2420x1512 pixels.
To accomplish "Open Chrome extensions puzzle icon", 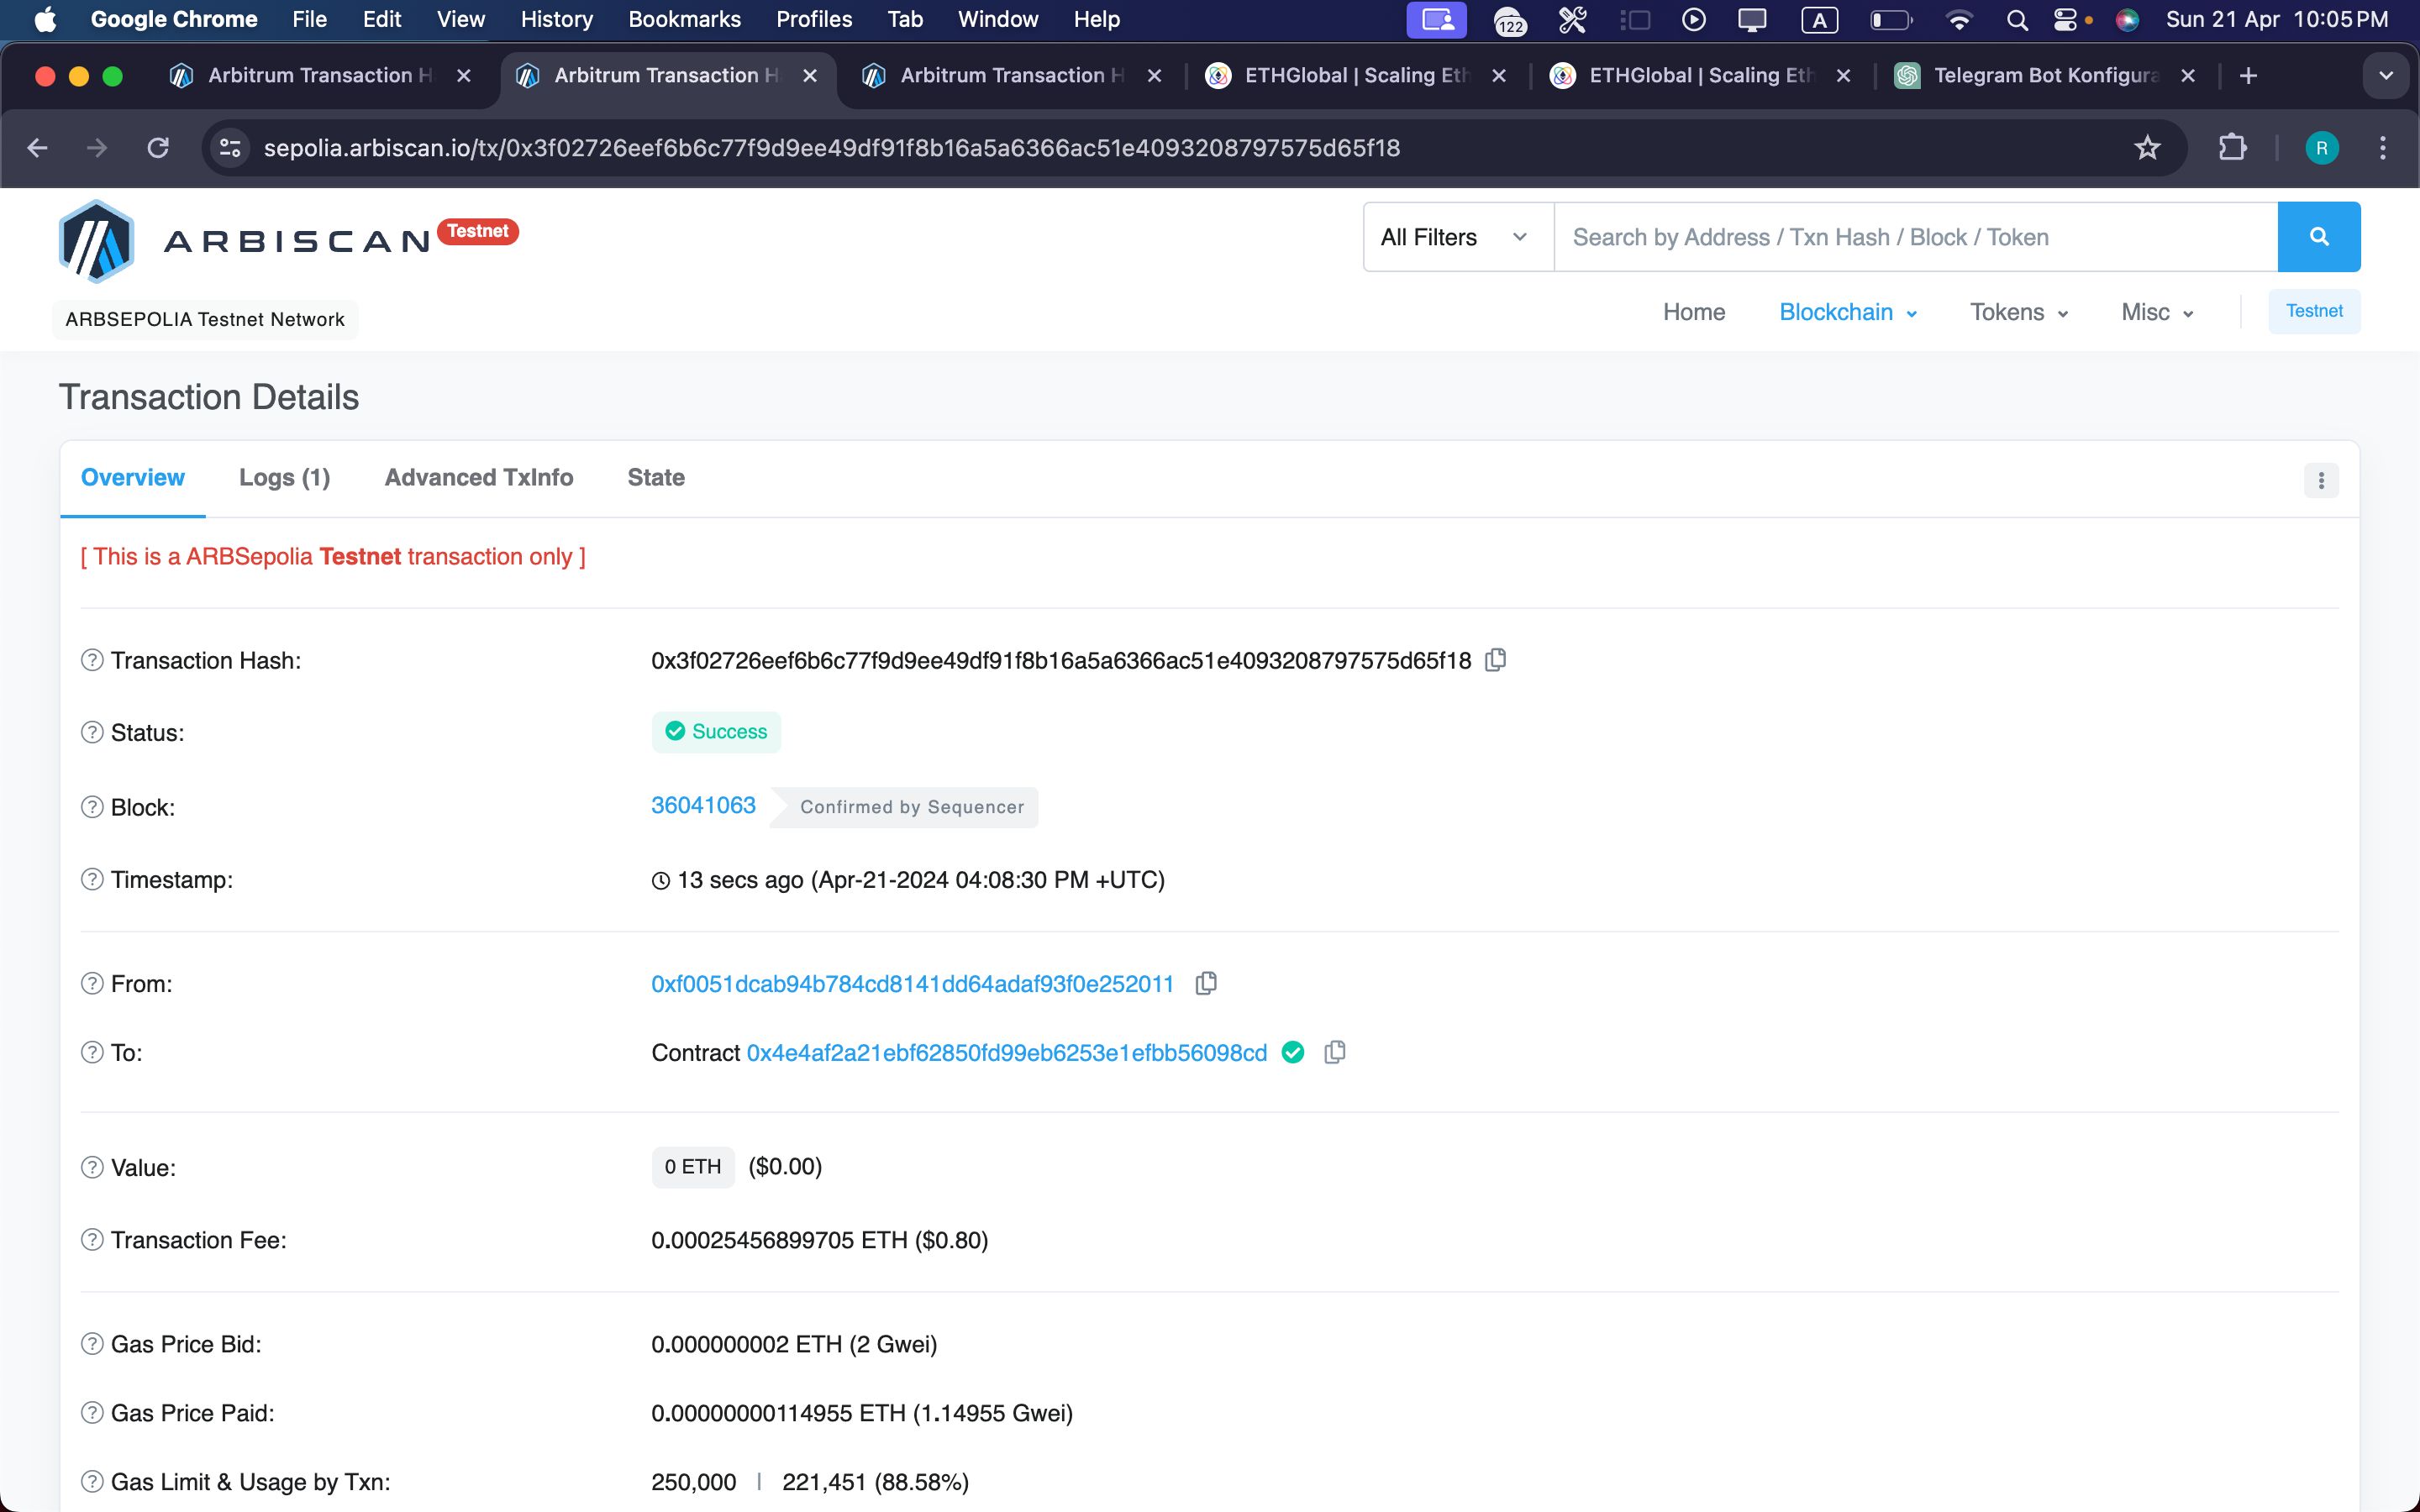I will click(2232, 148).
